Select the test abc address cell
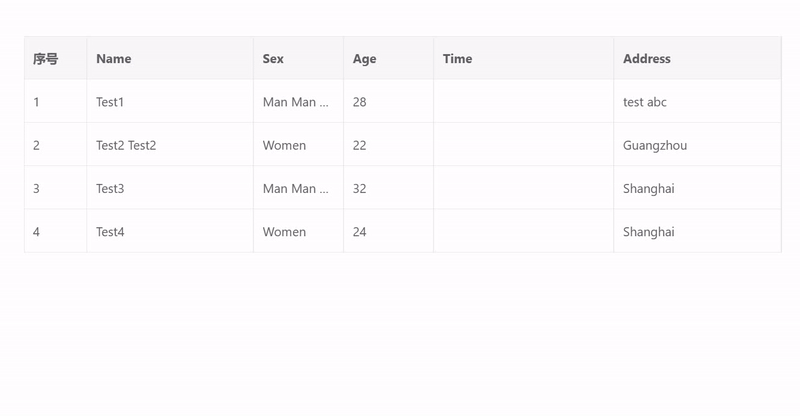This screenshot has height=416, width=800. (645, 102)
